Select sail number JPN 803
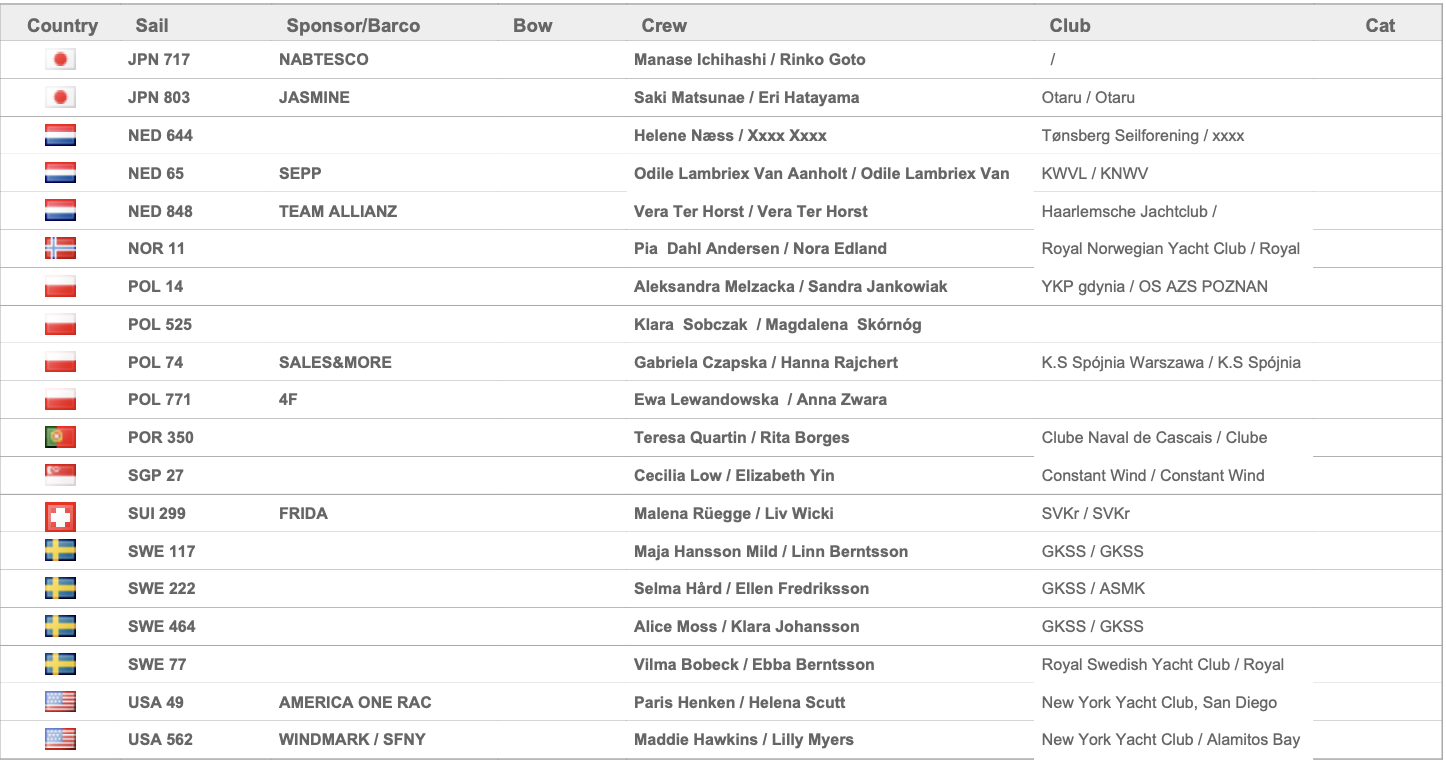1446x764 pixels. click(x=159, y=98)
